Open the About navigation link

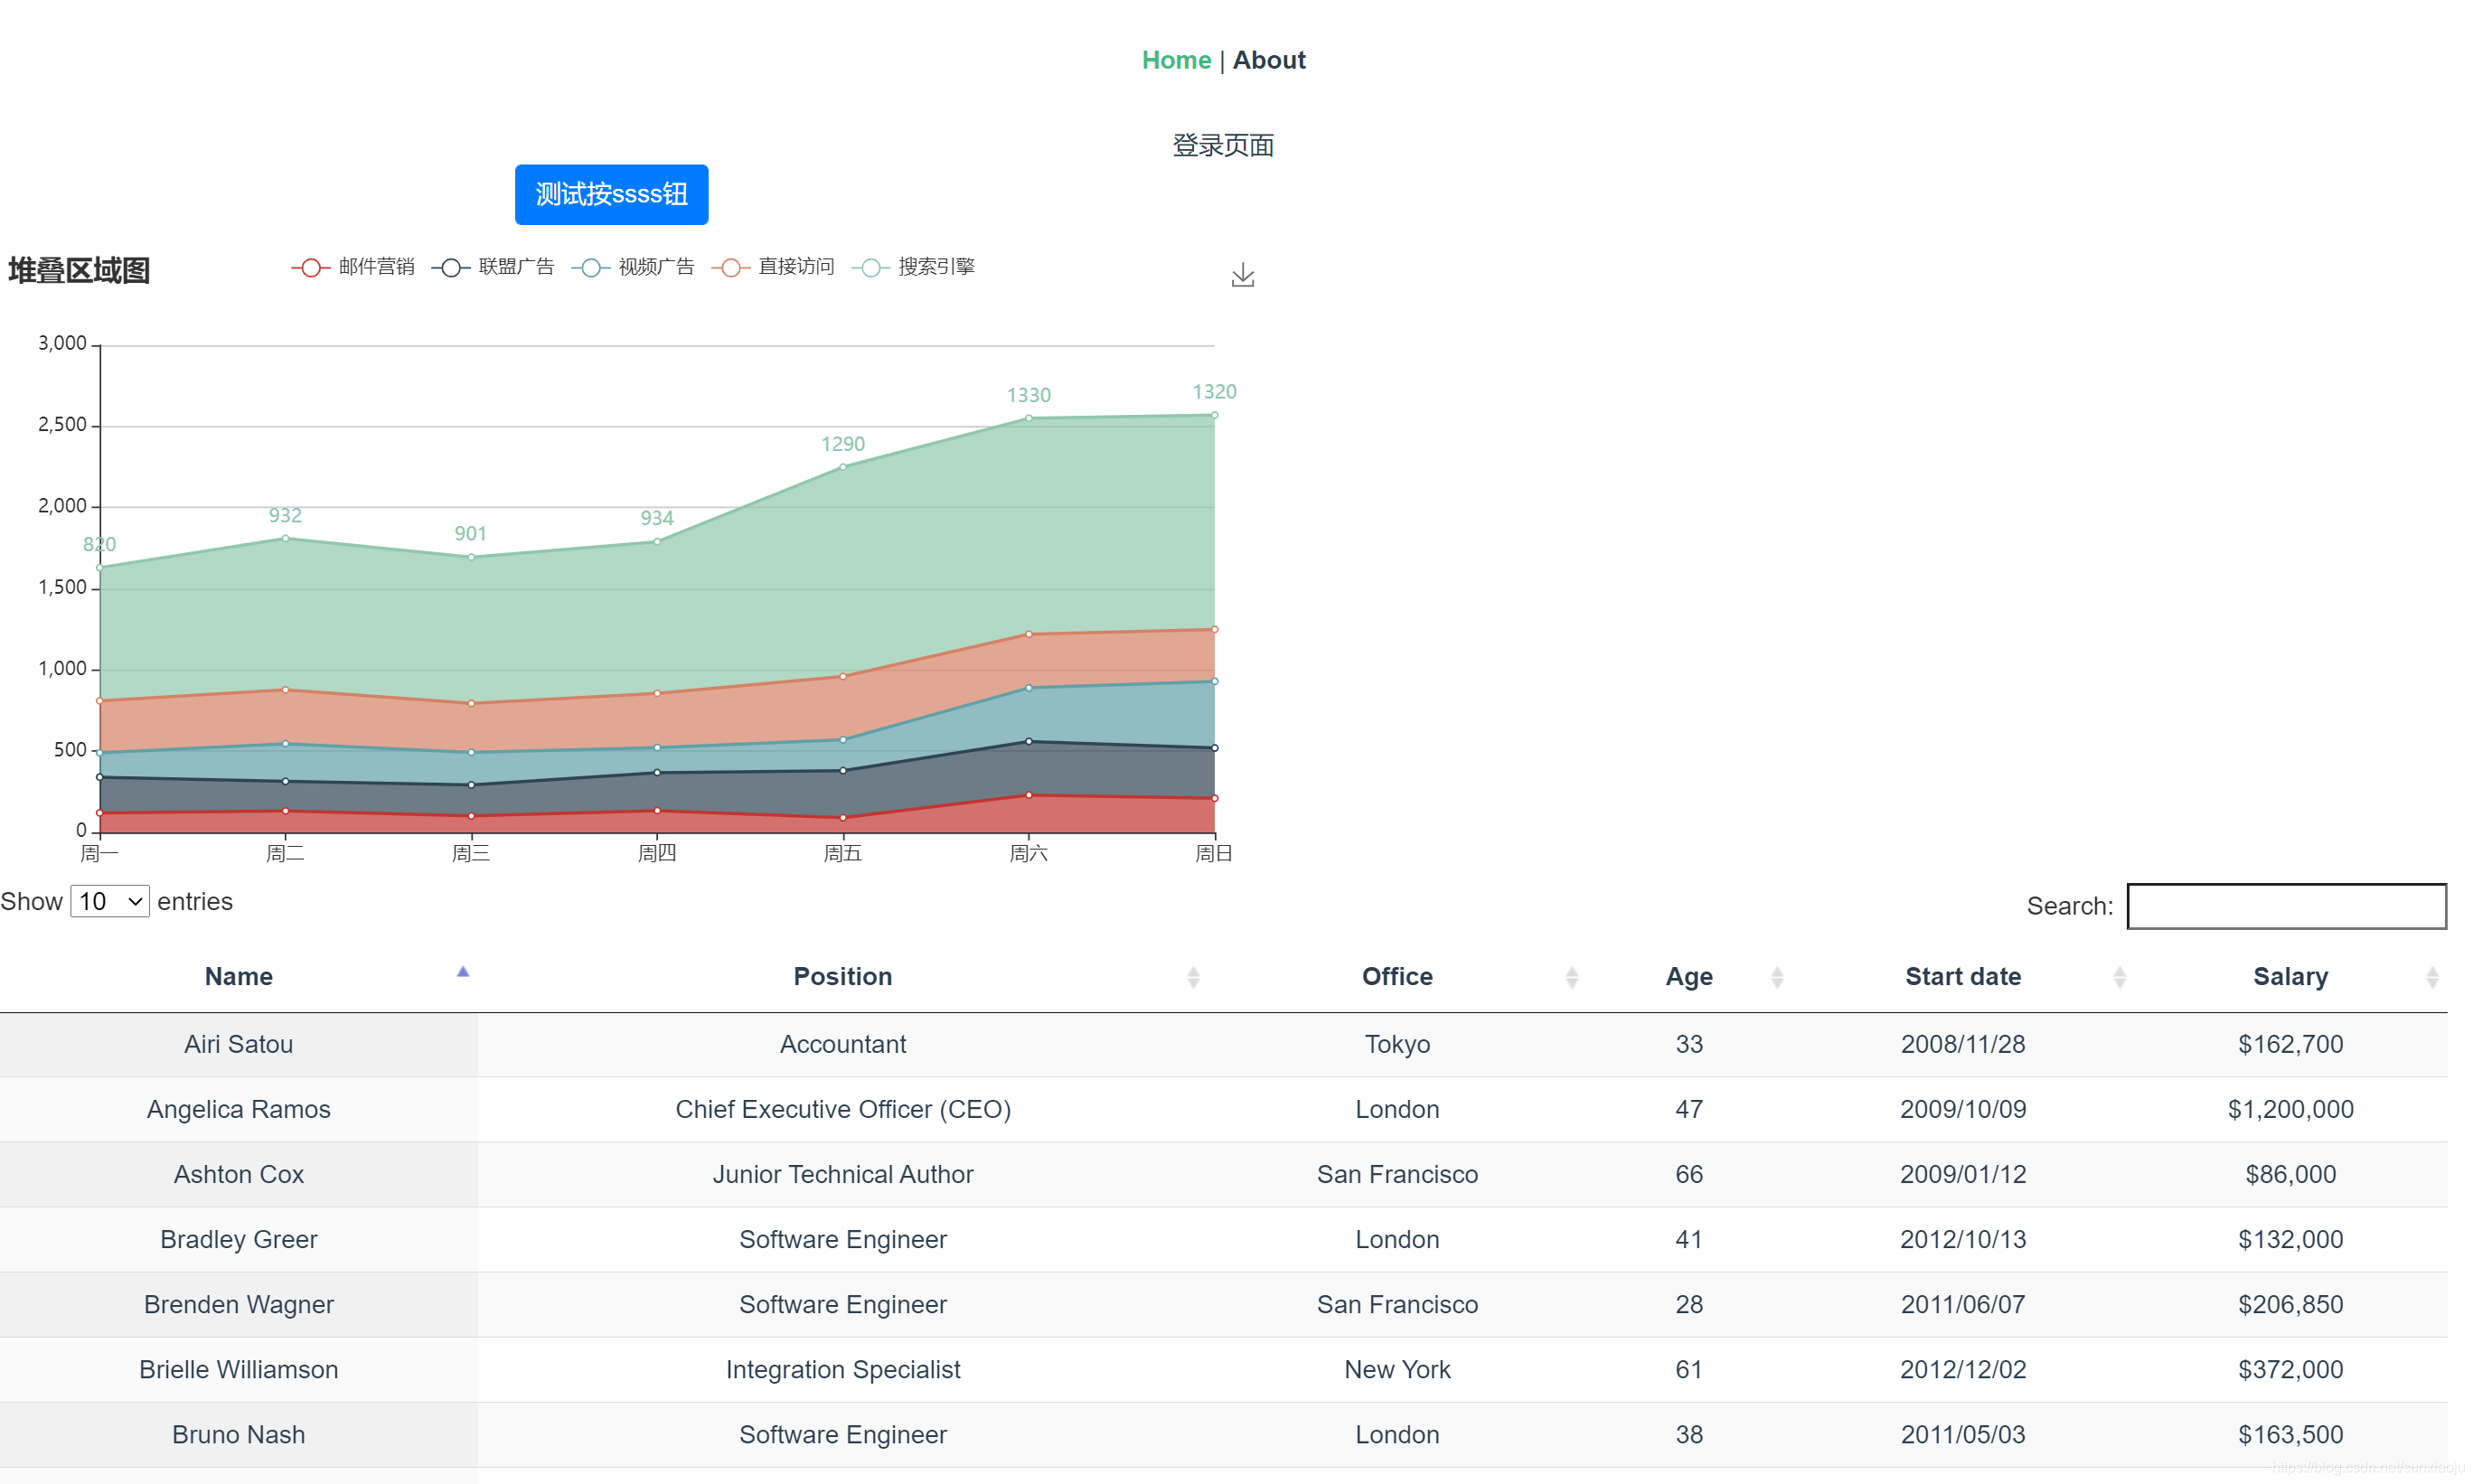click(1268, 60)
